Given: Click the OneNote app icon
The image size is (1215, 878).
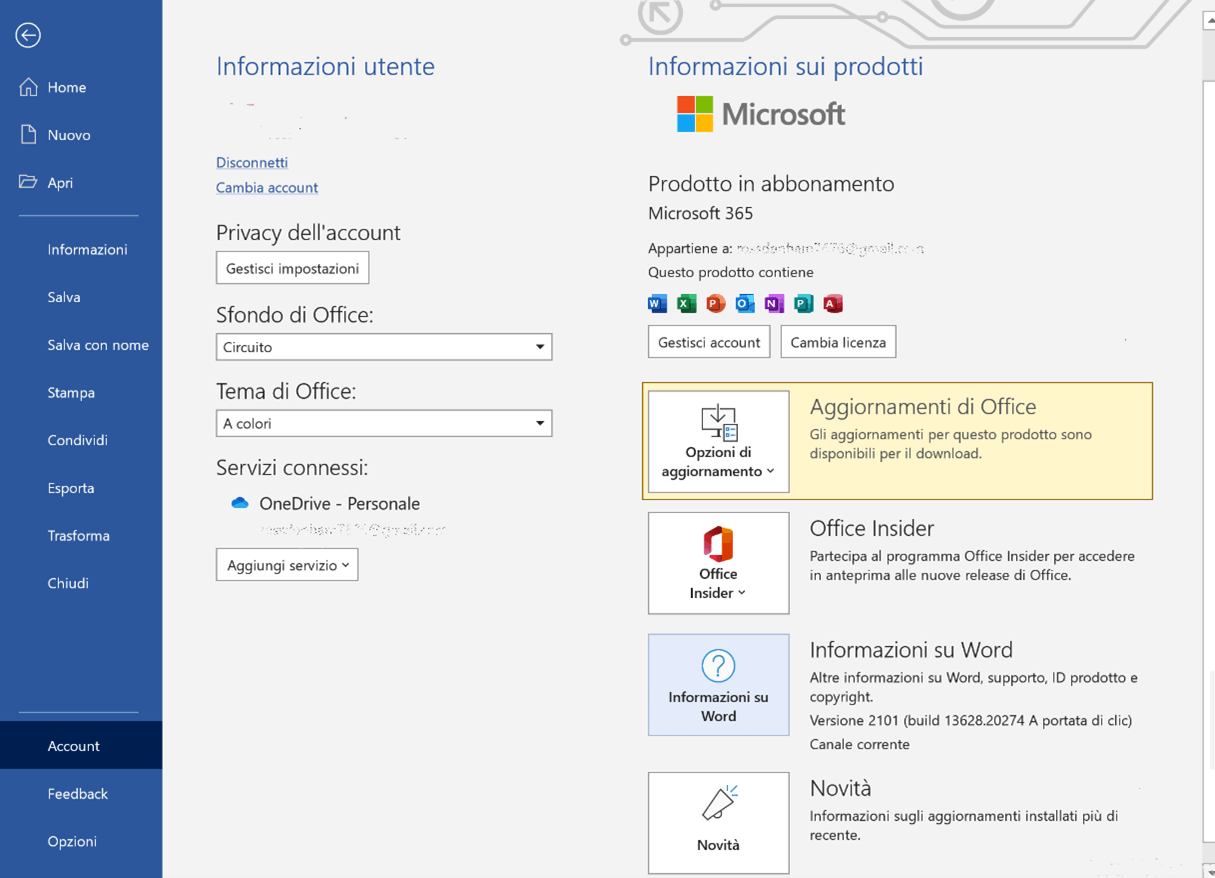Looking at the screenshot, I should pos(774,303).
